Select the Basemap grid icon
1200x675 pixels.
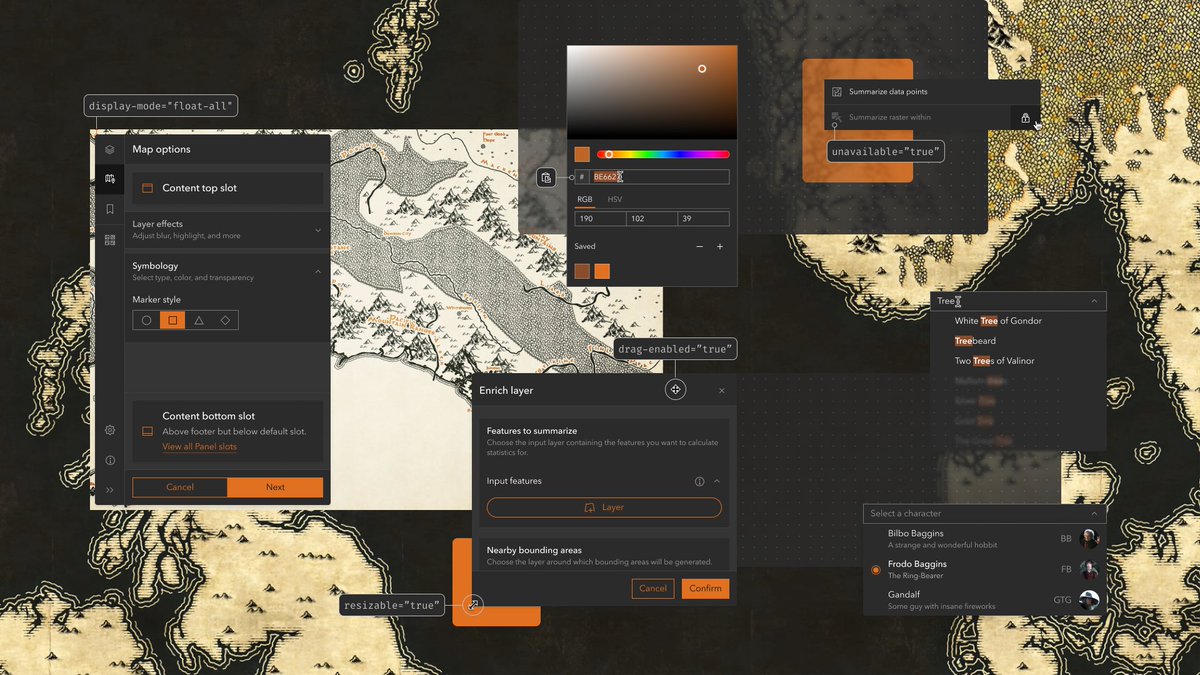tap(110, 238)
